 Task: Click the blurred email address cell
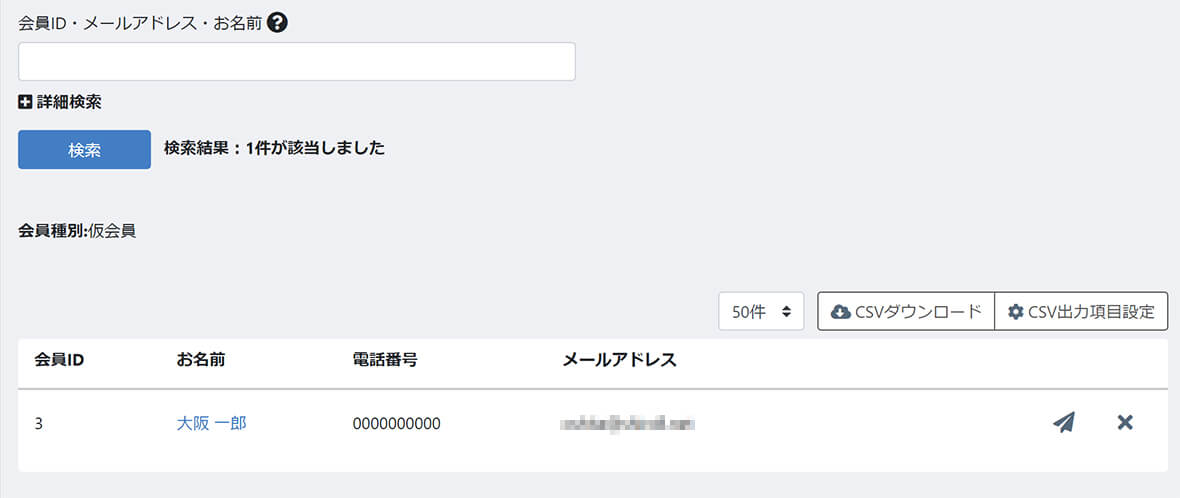coord(628,424)
